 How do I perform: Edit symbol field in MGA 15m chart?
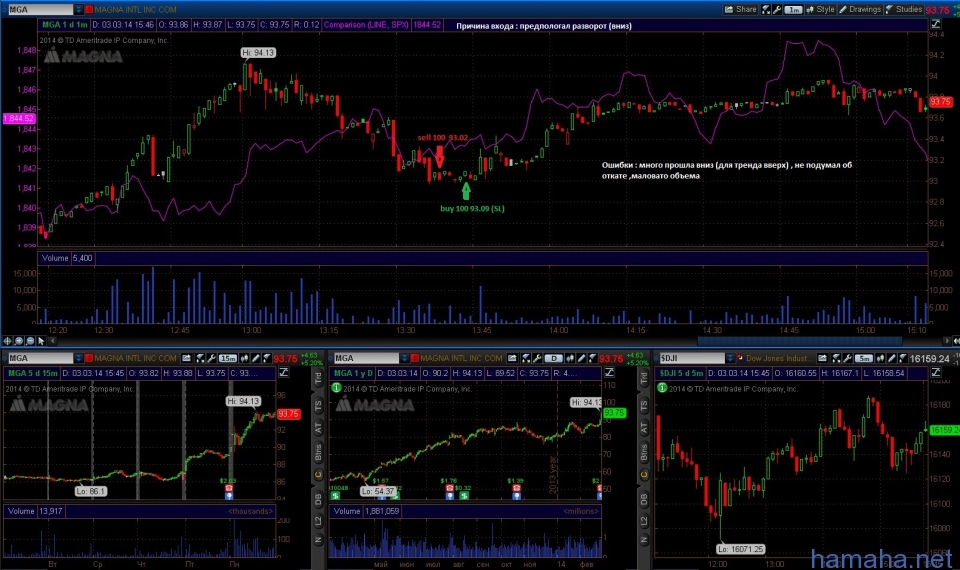[x=39, y=358]
